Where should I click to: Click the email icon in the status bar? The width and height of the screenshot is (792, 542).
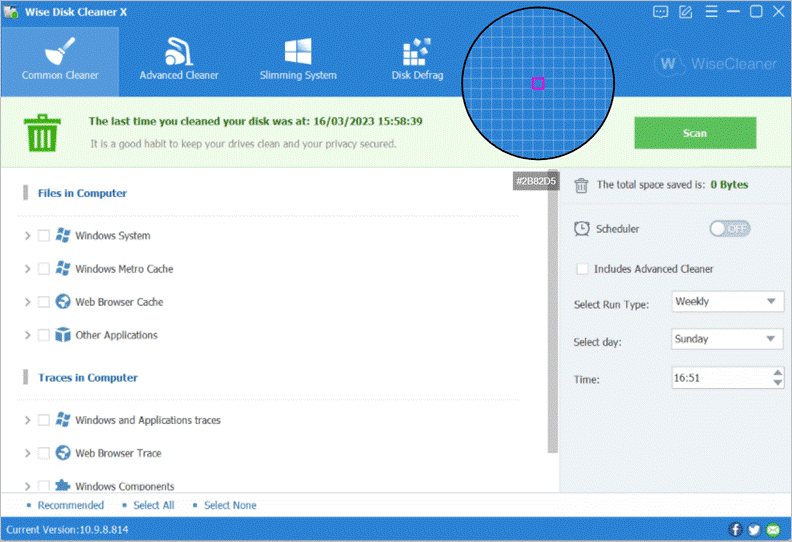pos(773,529)
